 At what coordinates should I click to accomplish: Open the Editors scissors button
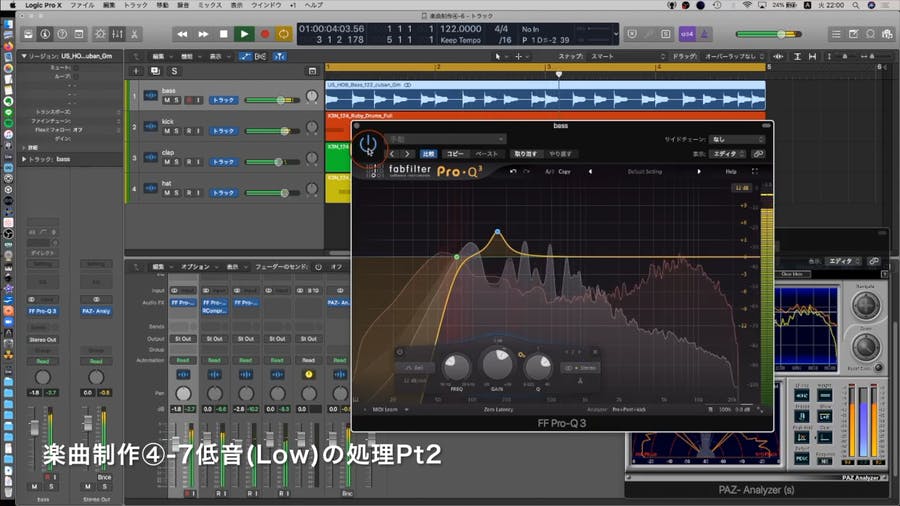point(134,34)
